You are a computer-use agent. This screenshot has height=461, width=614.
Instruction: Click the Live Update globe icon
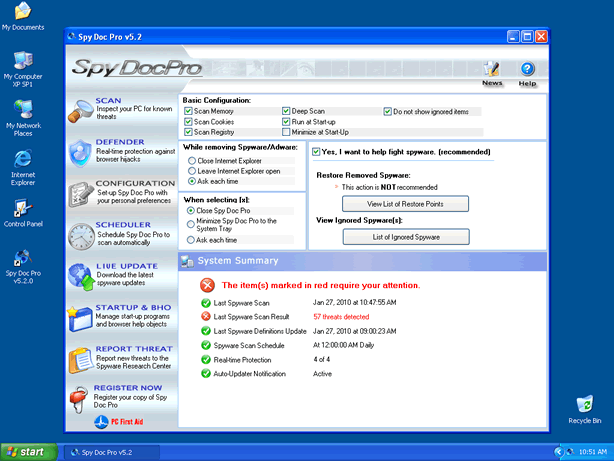(x=80, y=277)
